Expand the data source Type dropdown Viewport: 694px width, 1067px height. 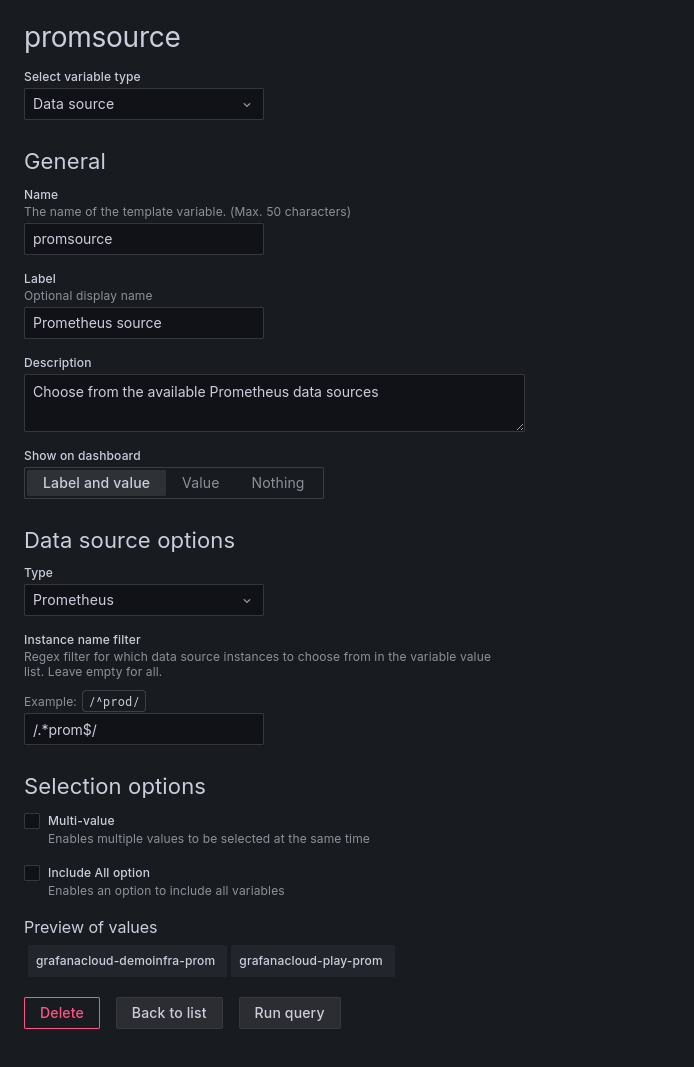pyautogui.click(x=144, y=600)
